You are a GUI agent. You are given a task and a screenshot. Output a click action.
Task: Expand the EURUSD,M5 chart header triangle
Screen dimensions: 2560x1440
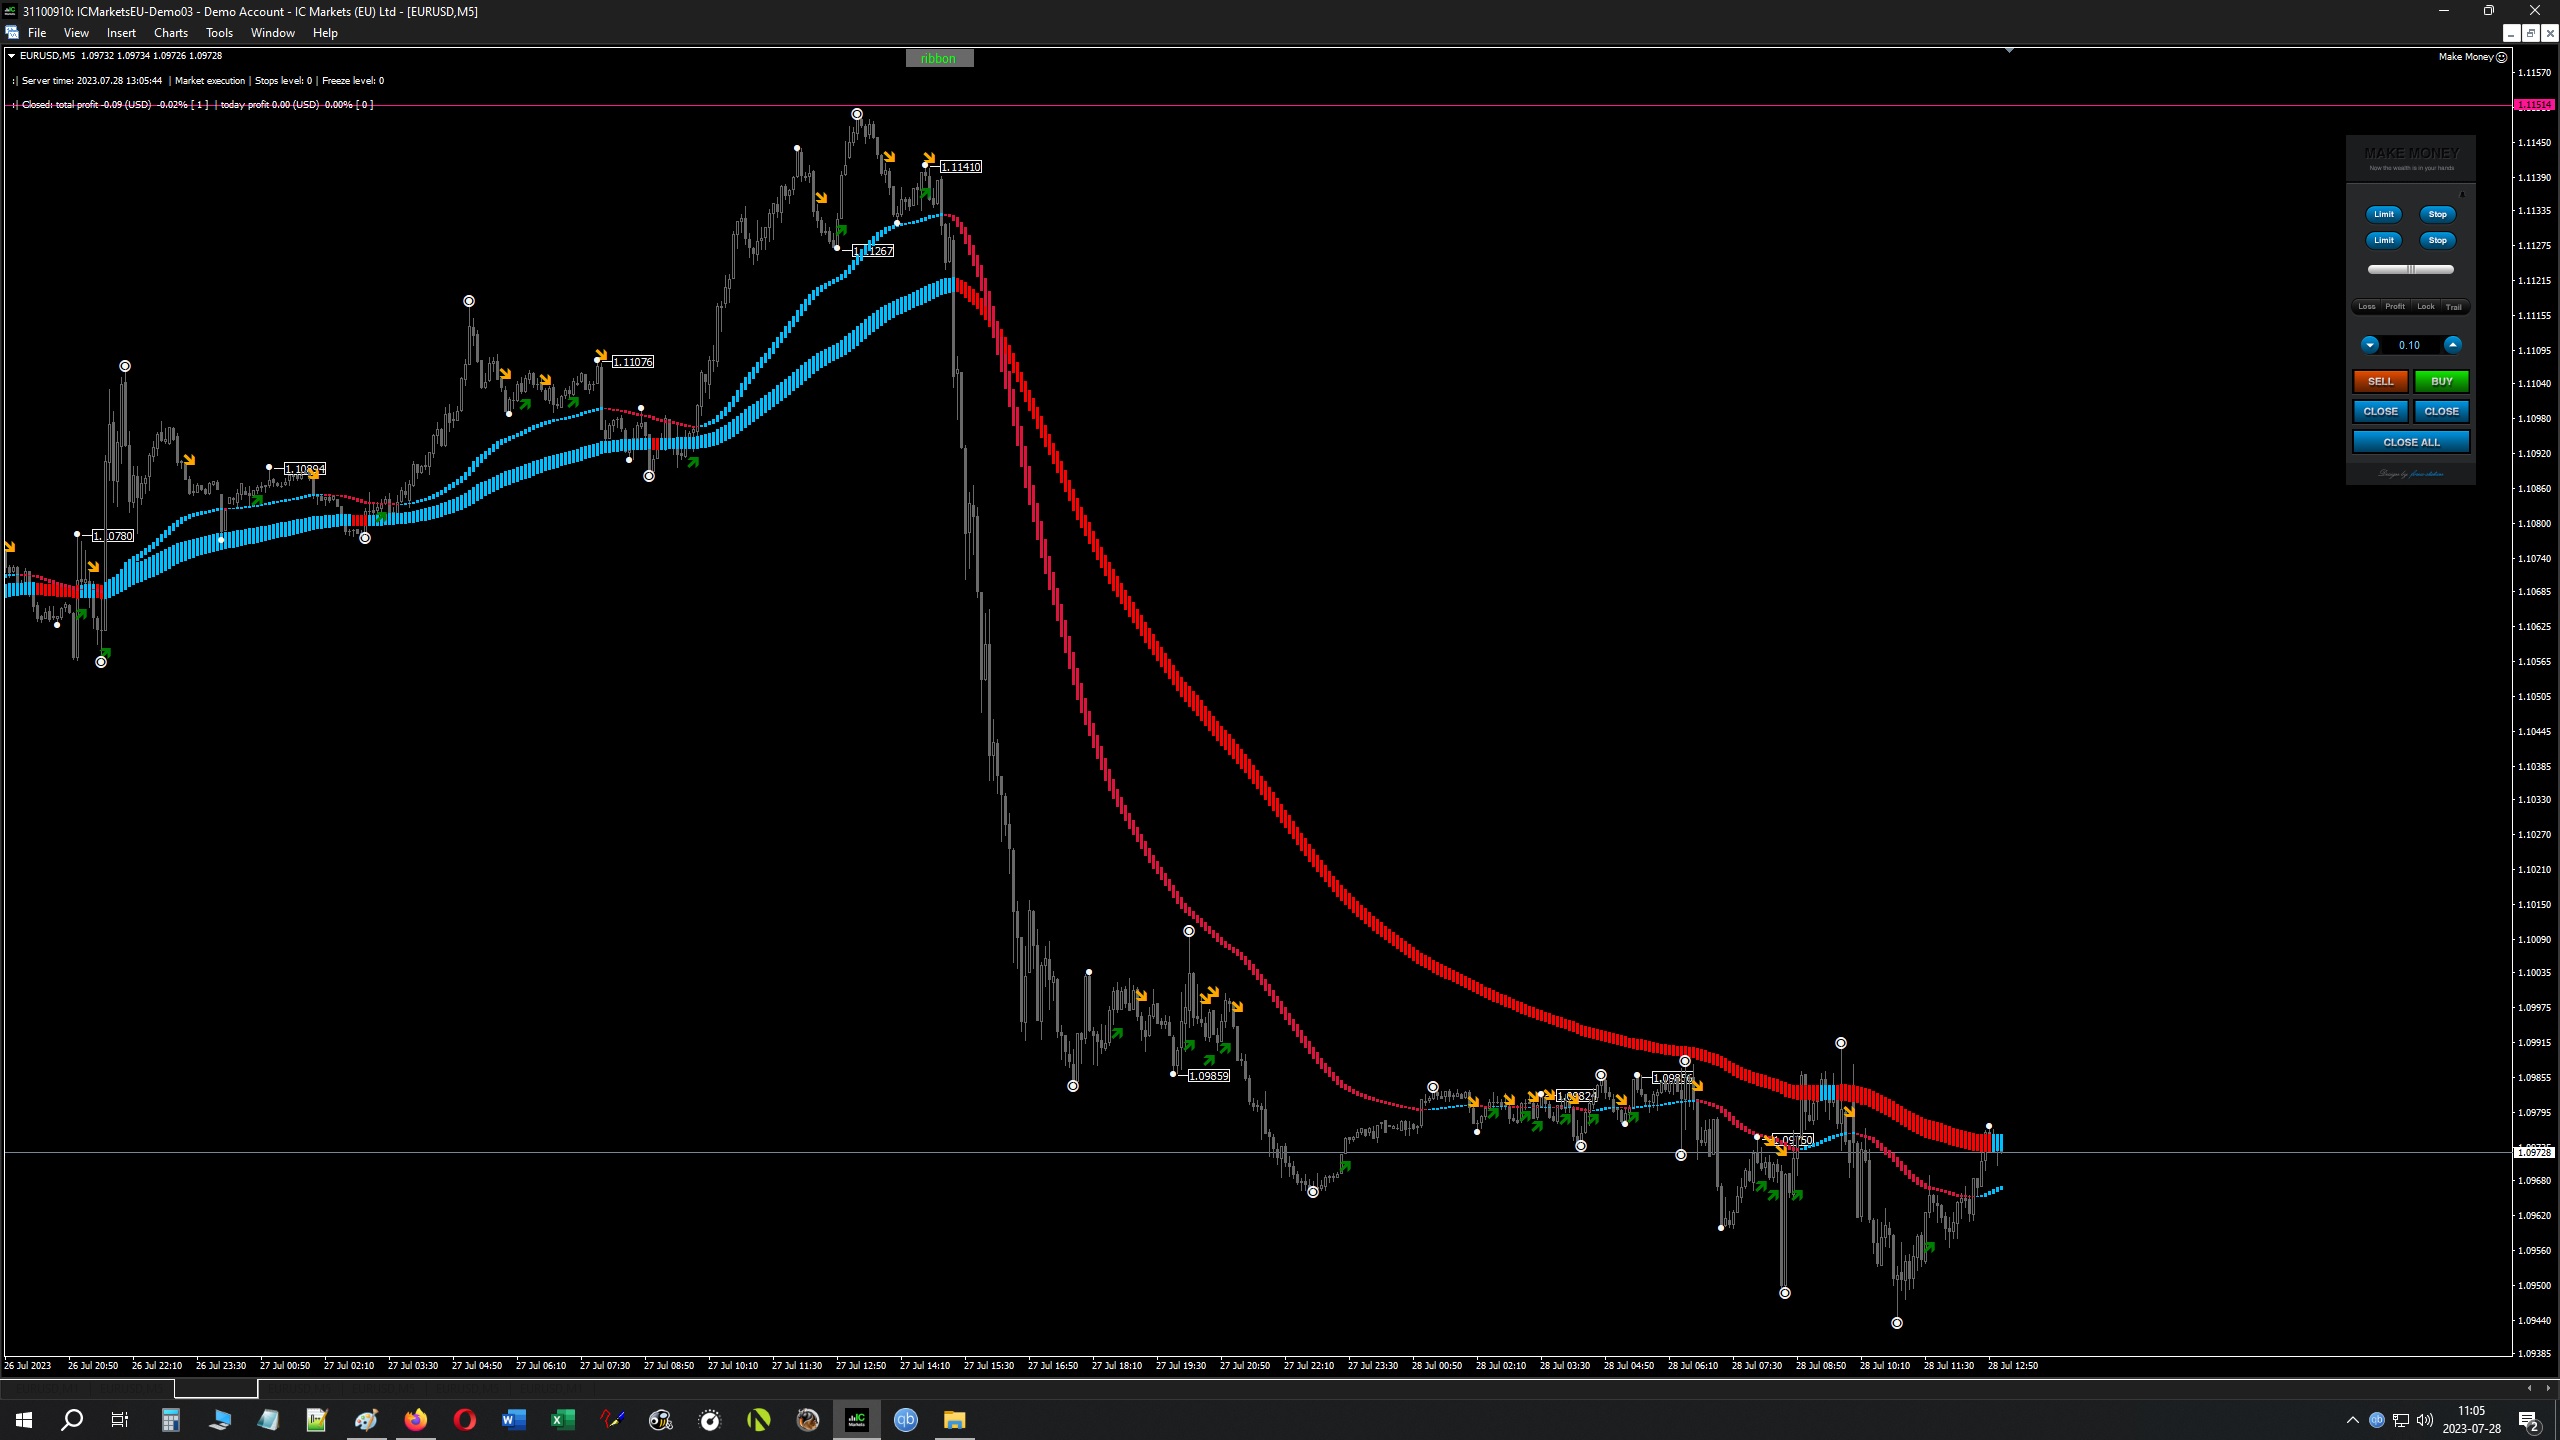pyautogui.click(x=11, y=56)
